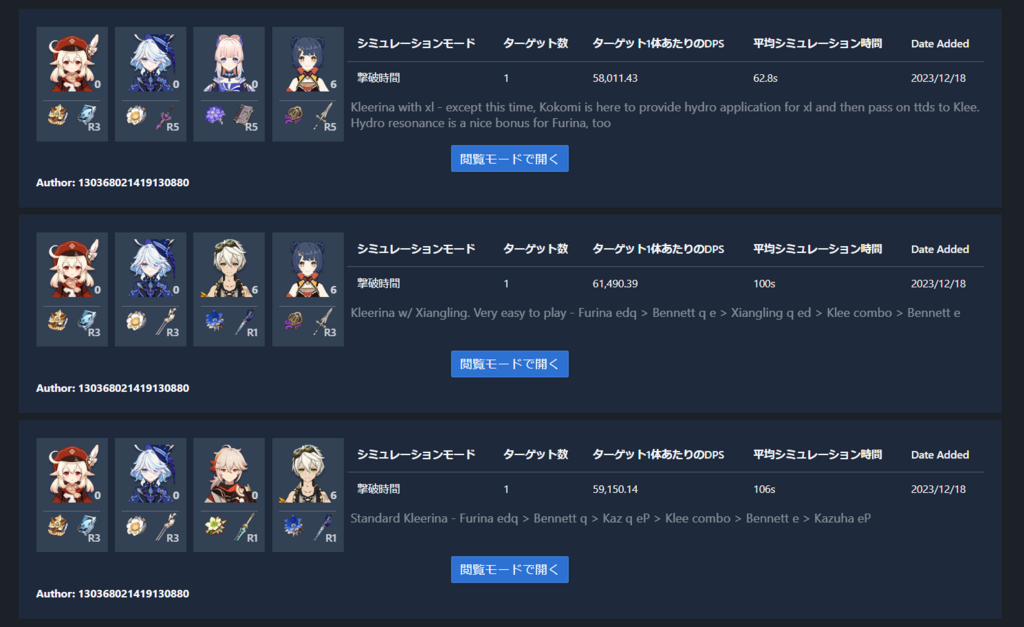The width and height of the screenshot is (1024, 627).
Task: Click Date Added header in first card
Action: (940, 44)
